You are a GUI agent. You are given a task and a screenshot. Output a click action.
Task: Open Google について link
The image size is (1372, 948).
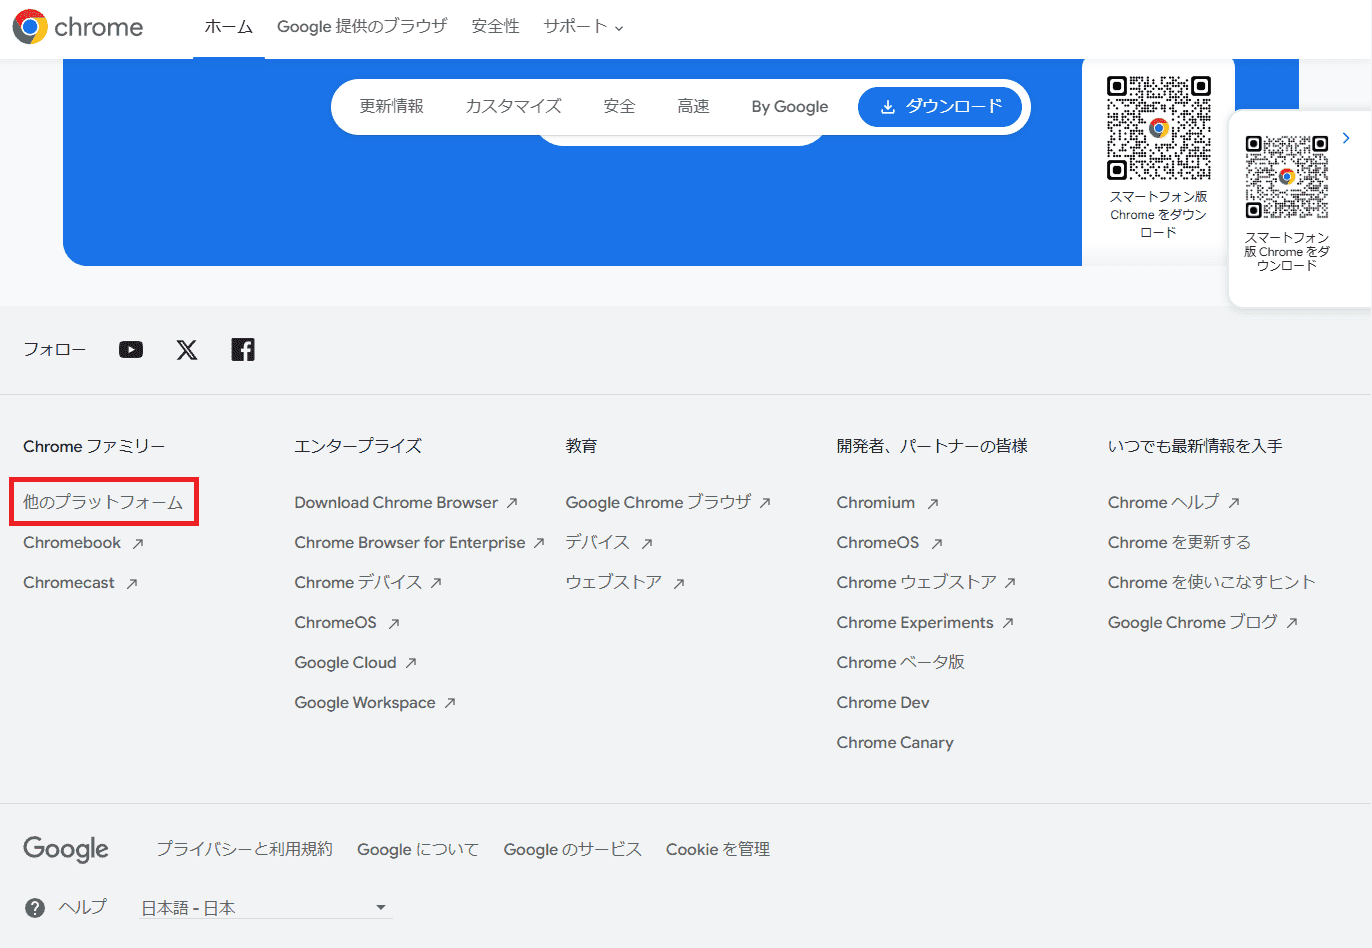[x=418, y=849]
